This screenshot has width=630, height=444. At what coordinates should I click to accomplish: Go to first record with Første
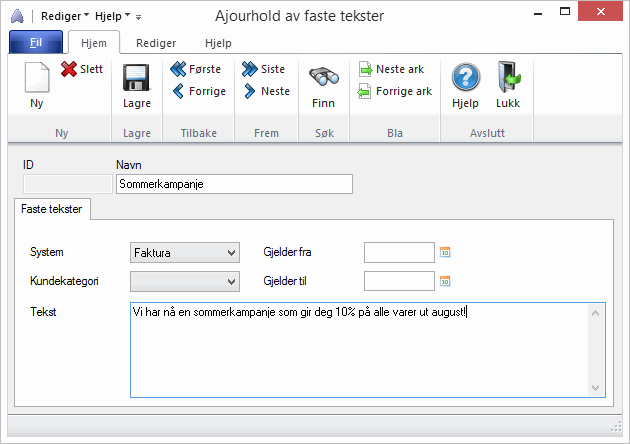click(x=179, y=69)
